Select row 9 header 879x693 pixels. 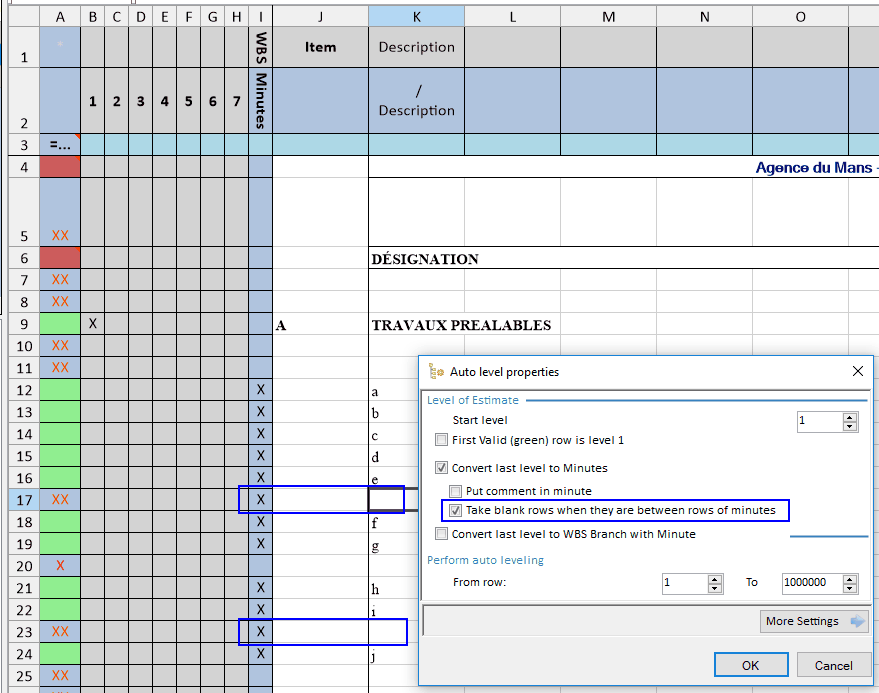(x=24, y=324)
